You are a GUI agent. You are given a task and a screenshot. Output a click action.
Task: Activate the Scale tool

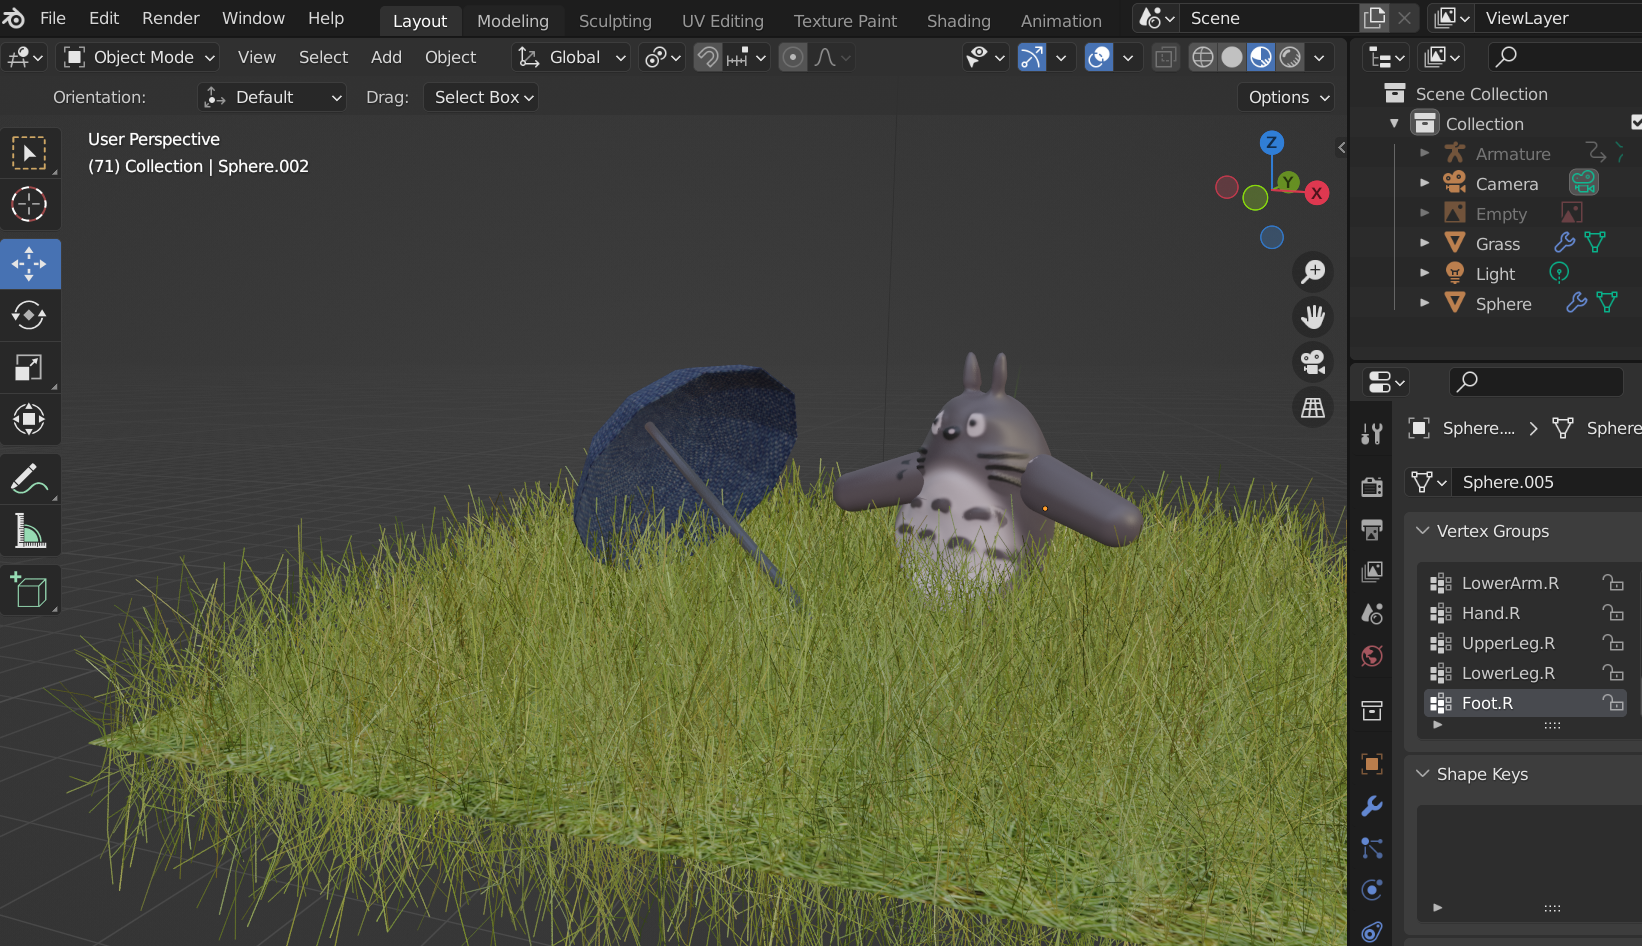(x=29, y=368)
